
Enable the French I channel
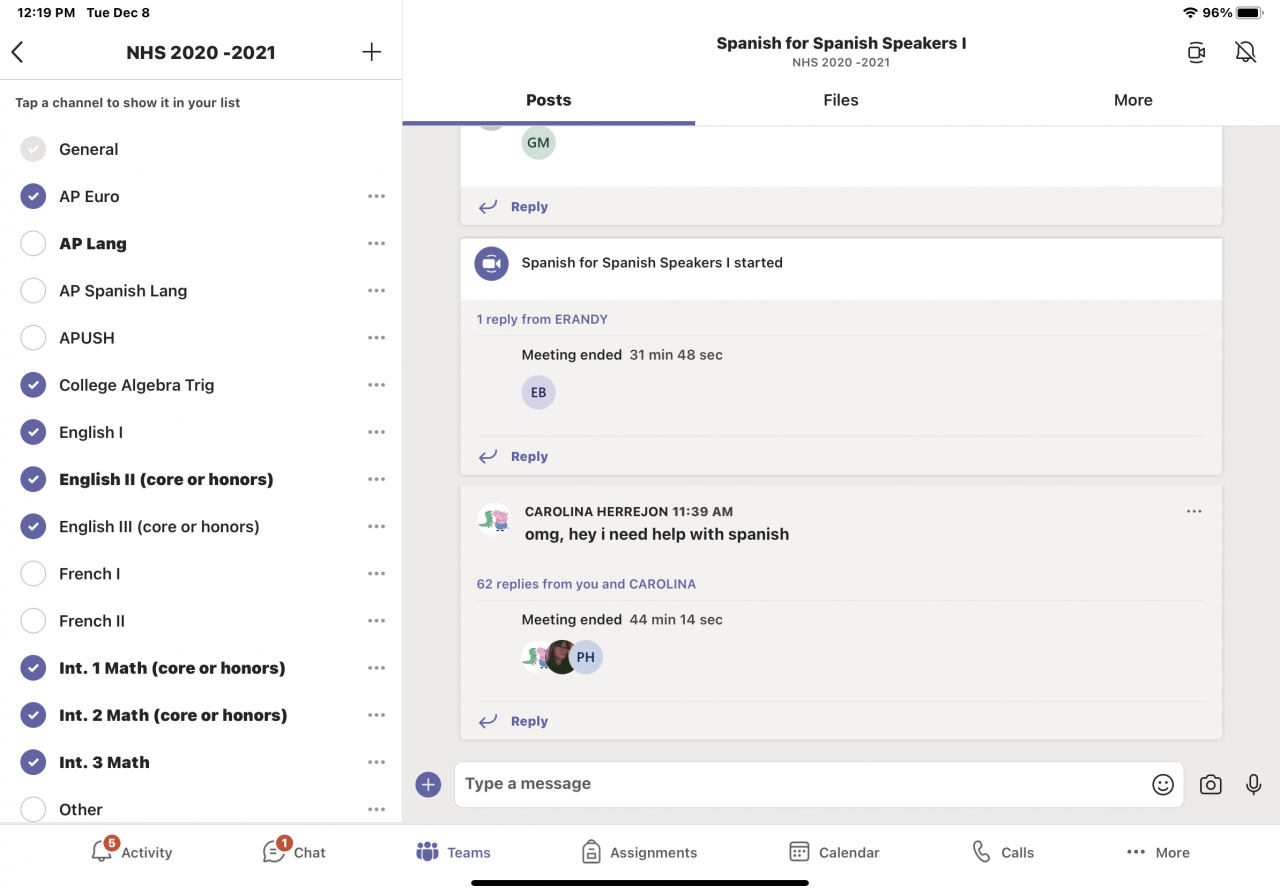click(33, 573)
